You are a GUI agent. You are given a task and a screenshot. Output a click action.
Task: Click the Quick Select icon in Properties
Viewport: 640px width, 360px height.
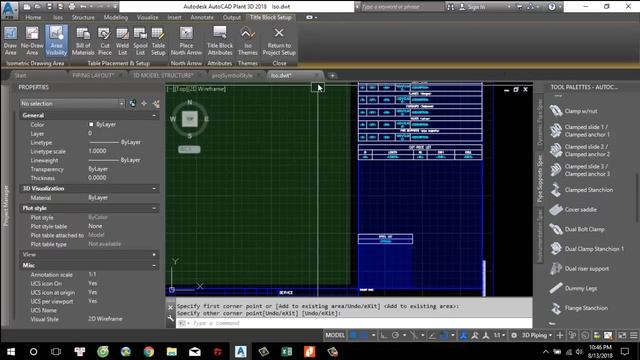[x=156, y=104]
